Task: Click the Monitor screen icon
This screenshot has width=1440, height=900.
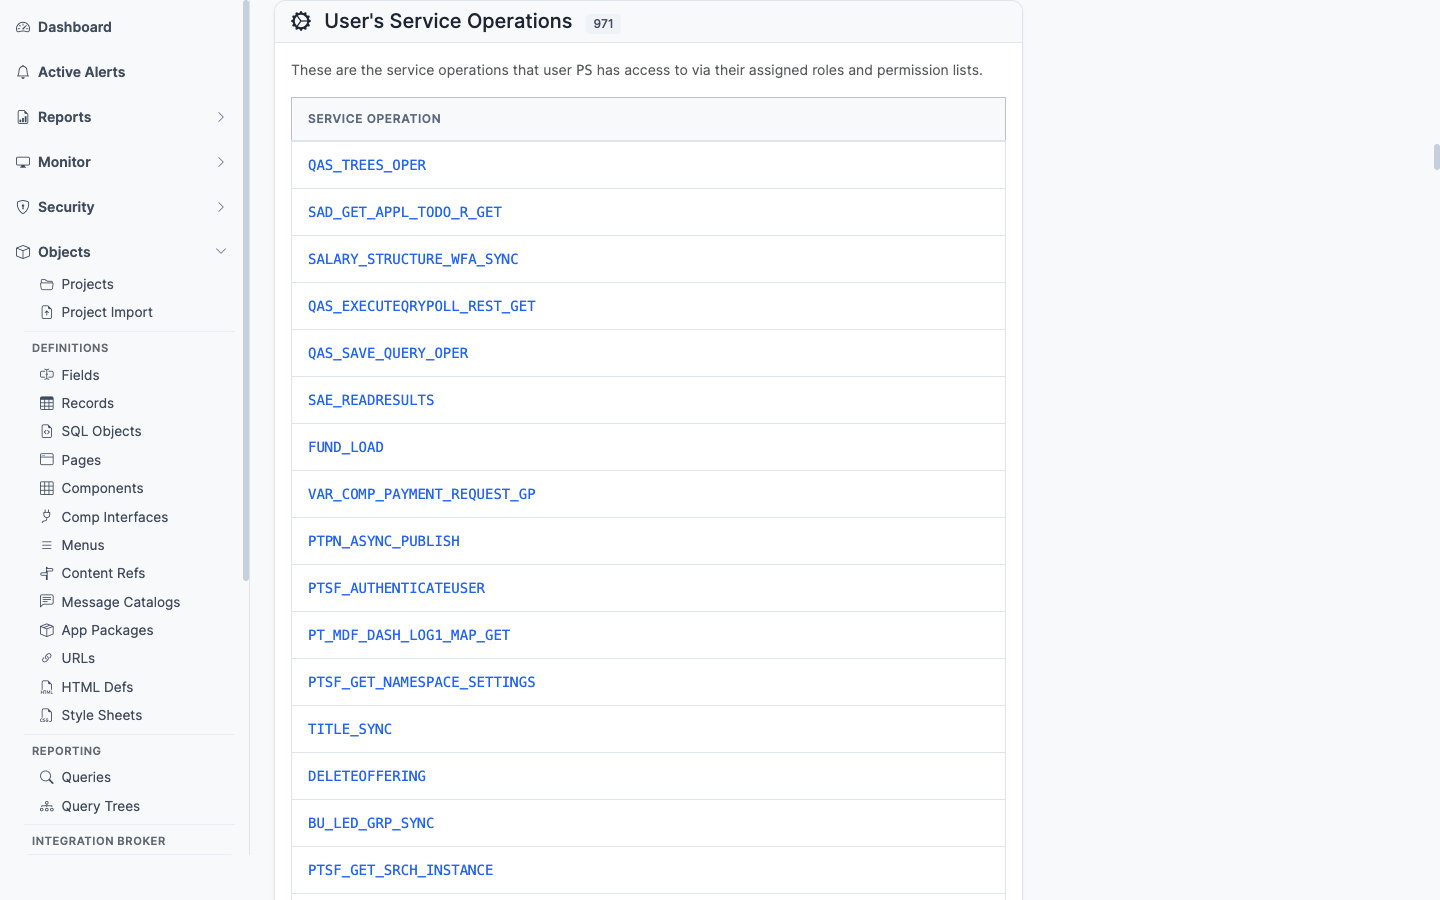Action: (23, 162)
